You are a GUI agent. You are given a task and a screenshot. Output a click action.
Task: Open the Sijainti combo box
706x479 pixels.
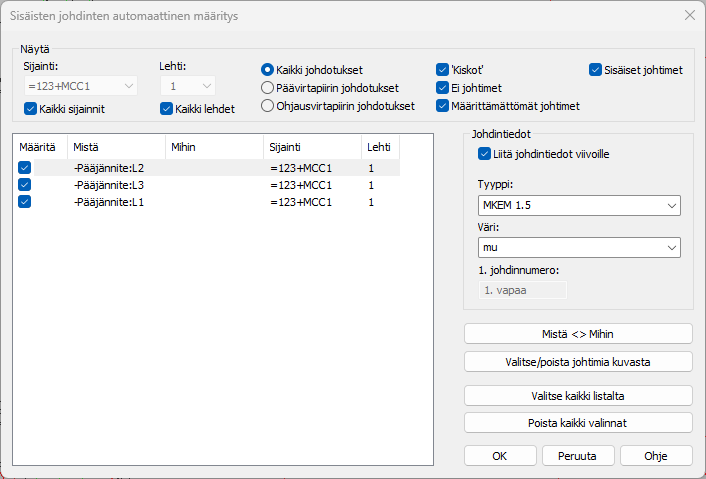tap(80, 86)
